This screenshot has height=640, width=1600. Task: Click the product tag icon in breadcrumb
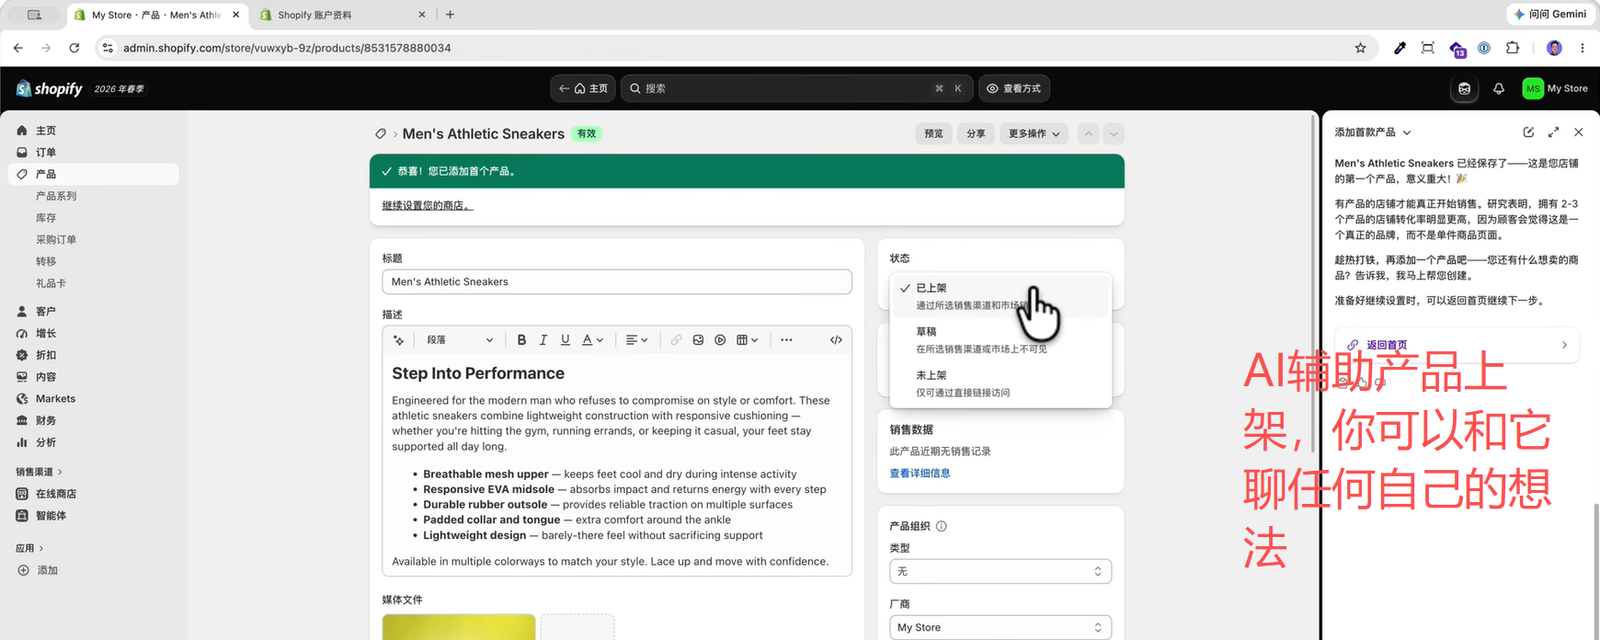coord(381,134)
